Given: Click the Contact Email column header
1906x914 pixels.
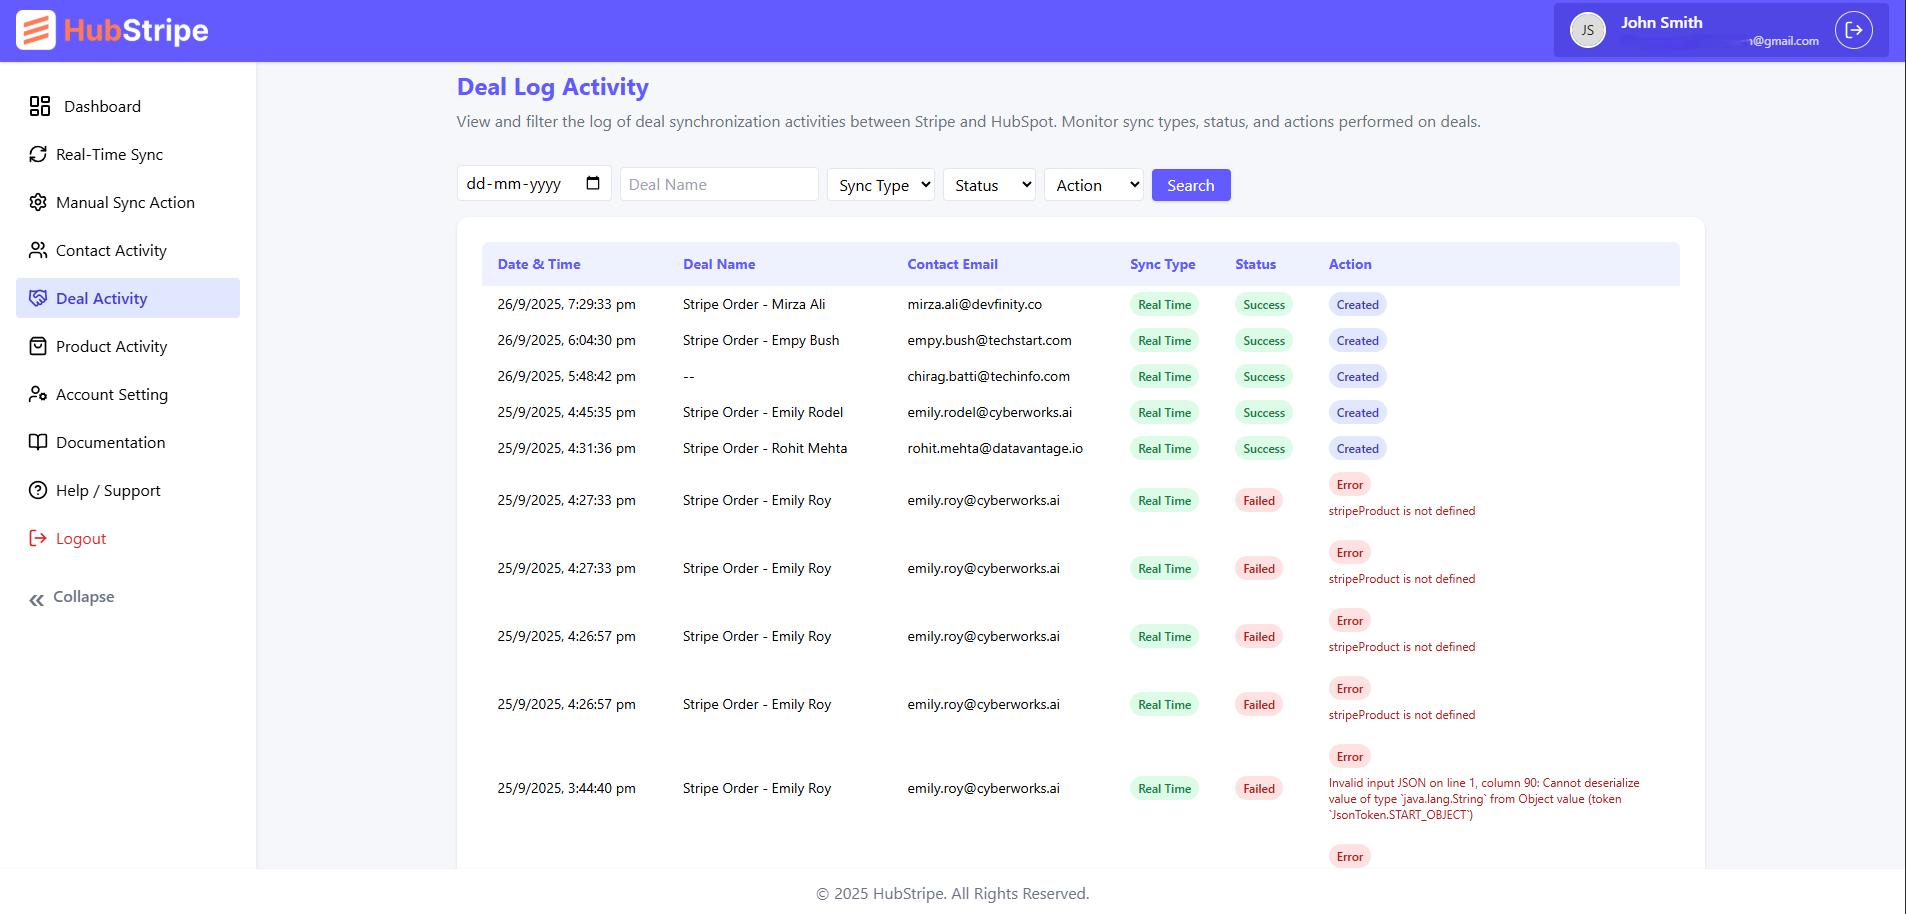Looking at the screenshot, I should click(x=953, y=264).
